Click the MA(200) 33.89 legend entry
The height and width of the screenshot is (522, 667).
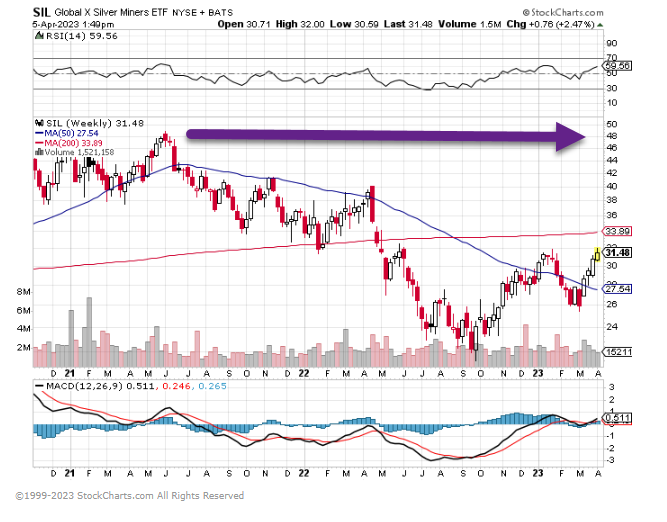tap(74, 143)
